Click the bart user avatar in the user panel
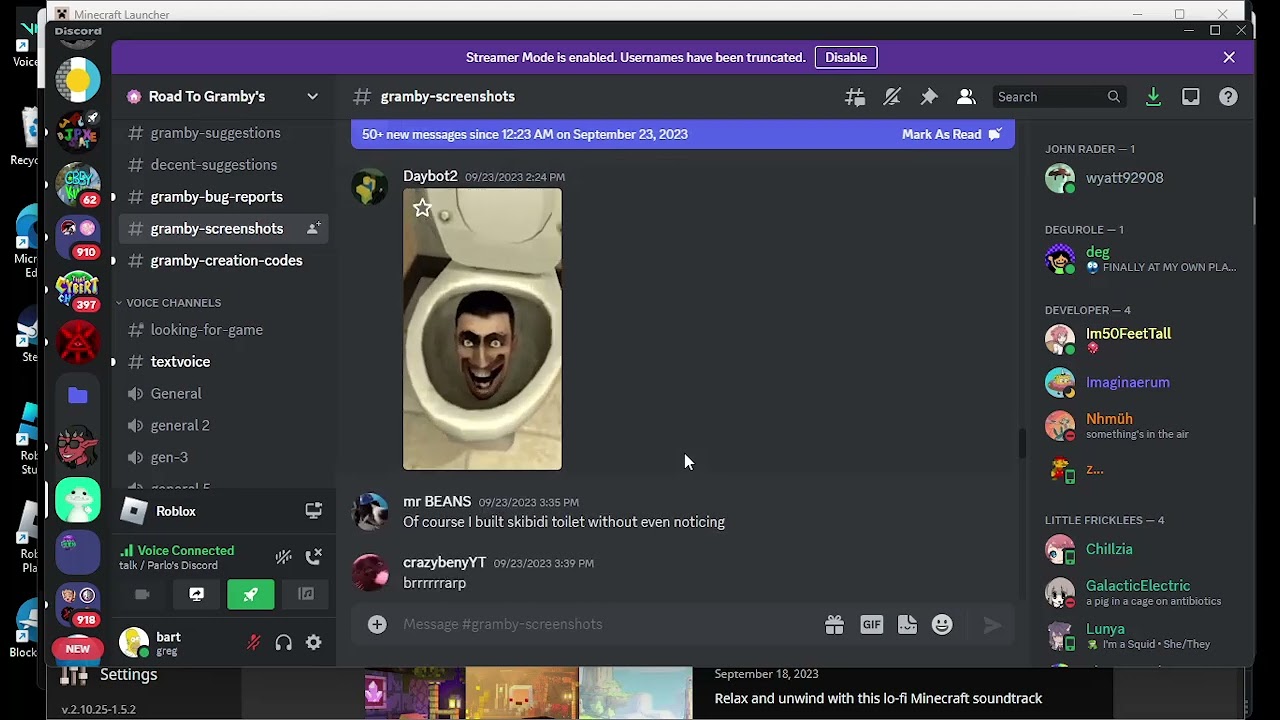1280x720 pixels. point(134,643)
